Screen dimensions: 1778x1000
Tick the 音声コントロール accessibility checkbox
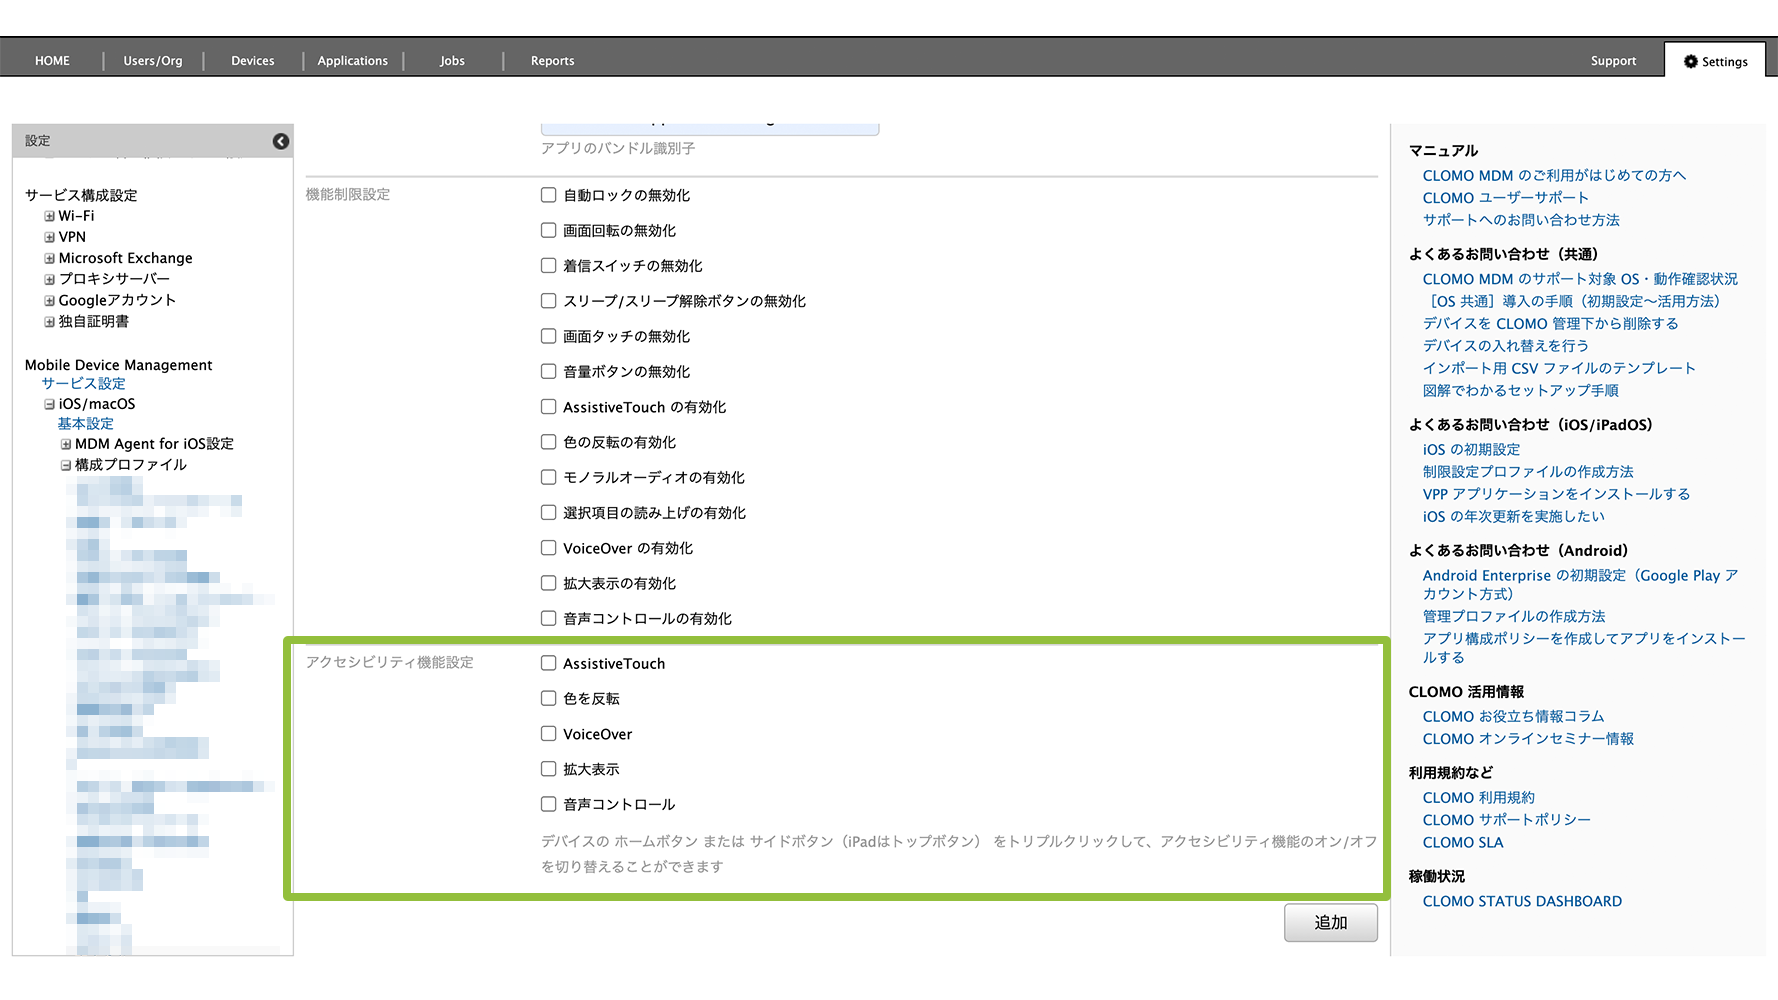[x=548, y=804]
